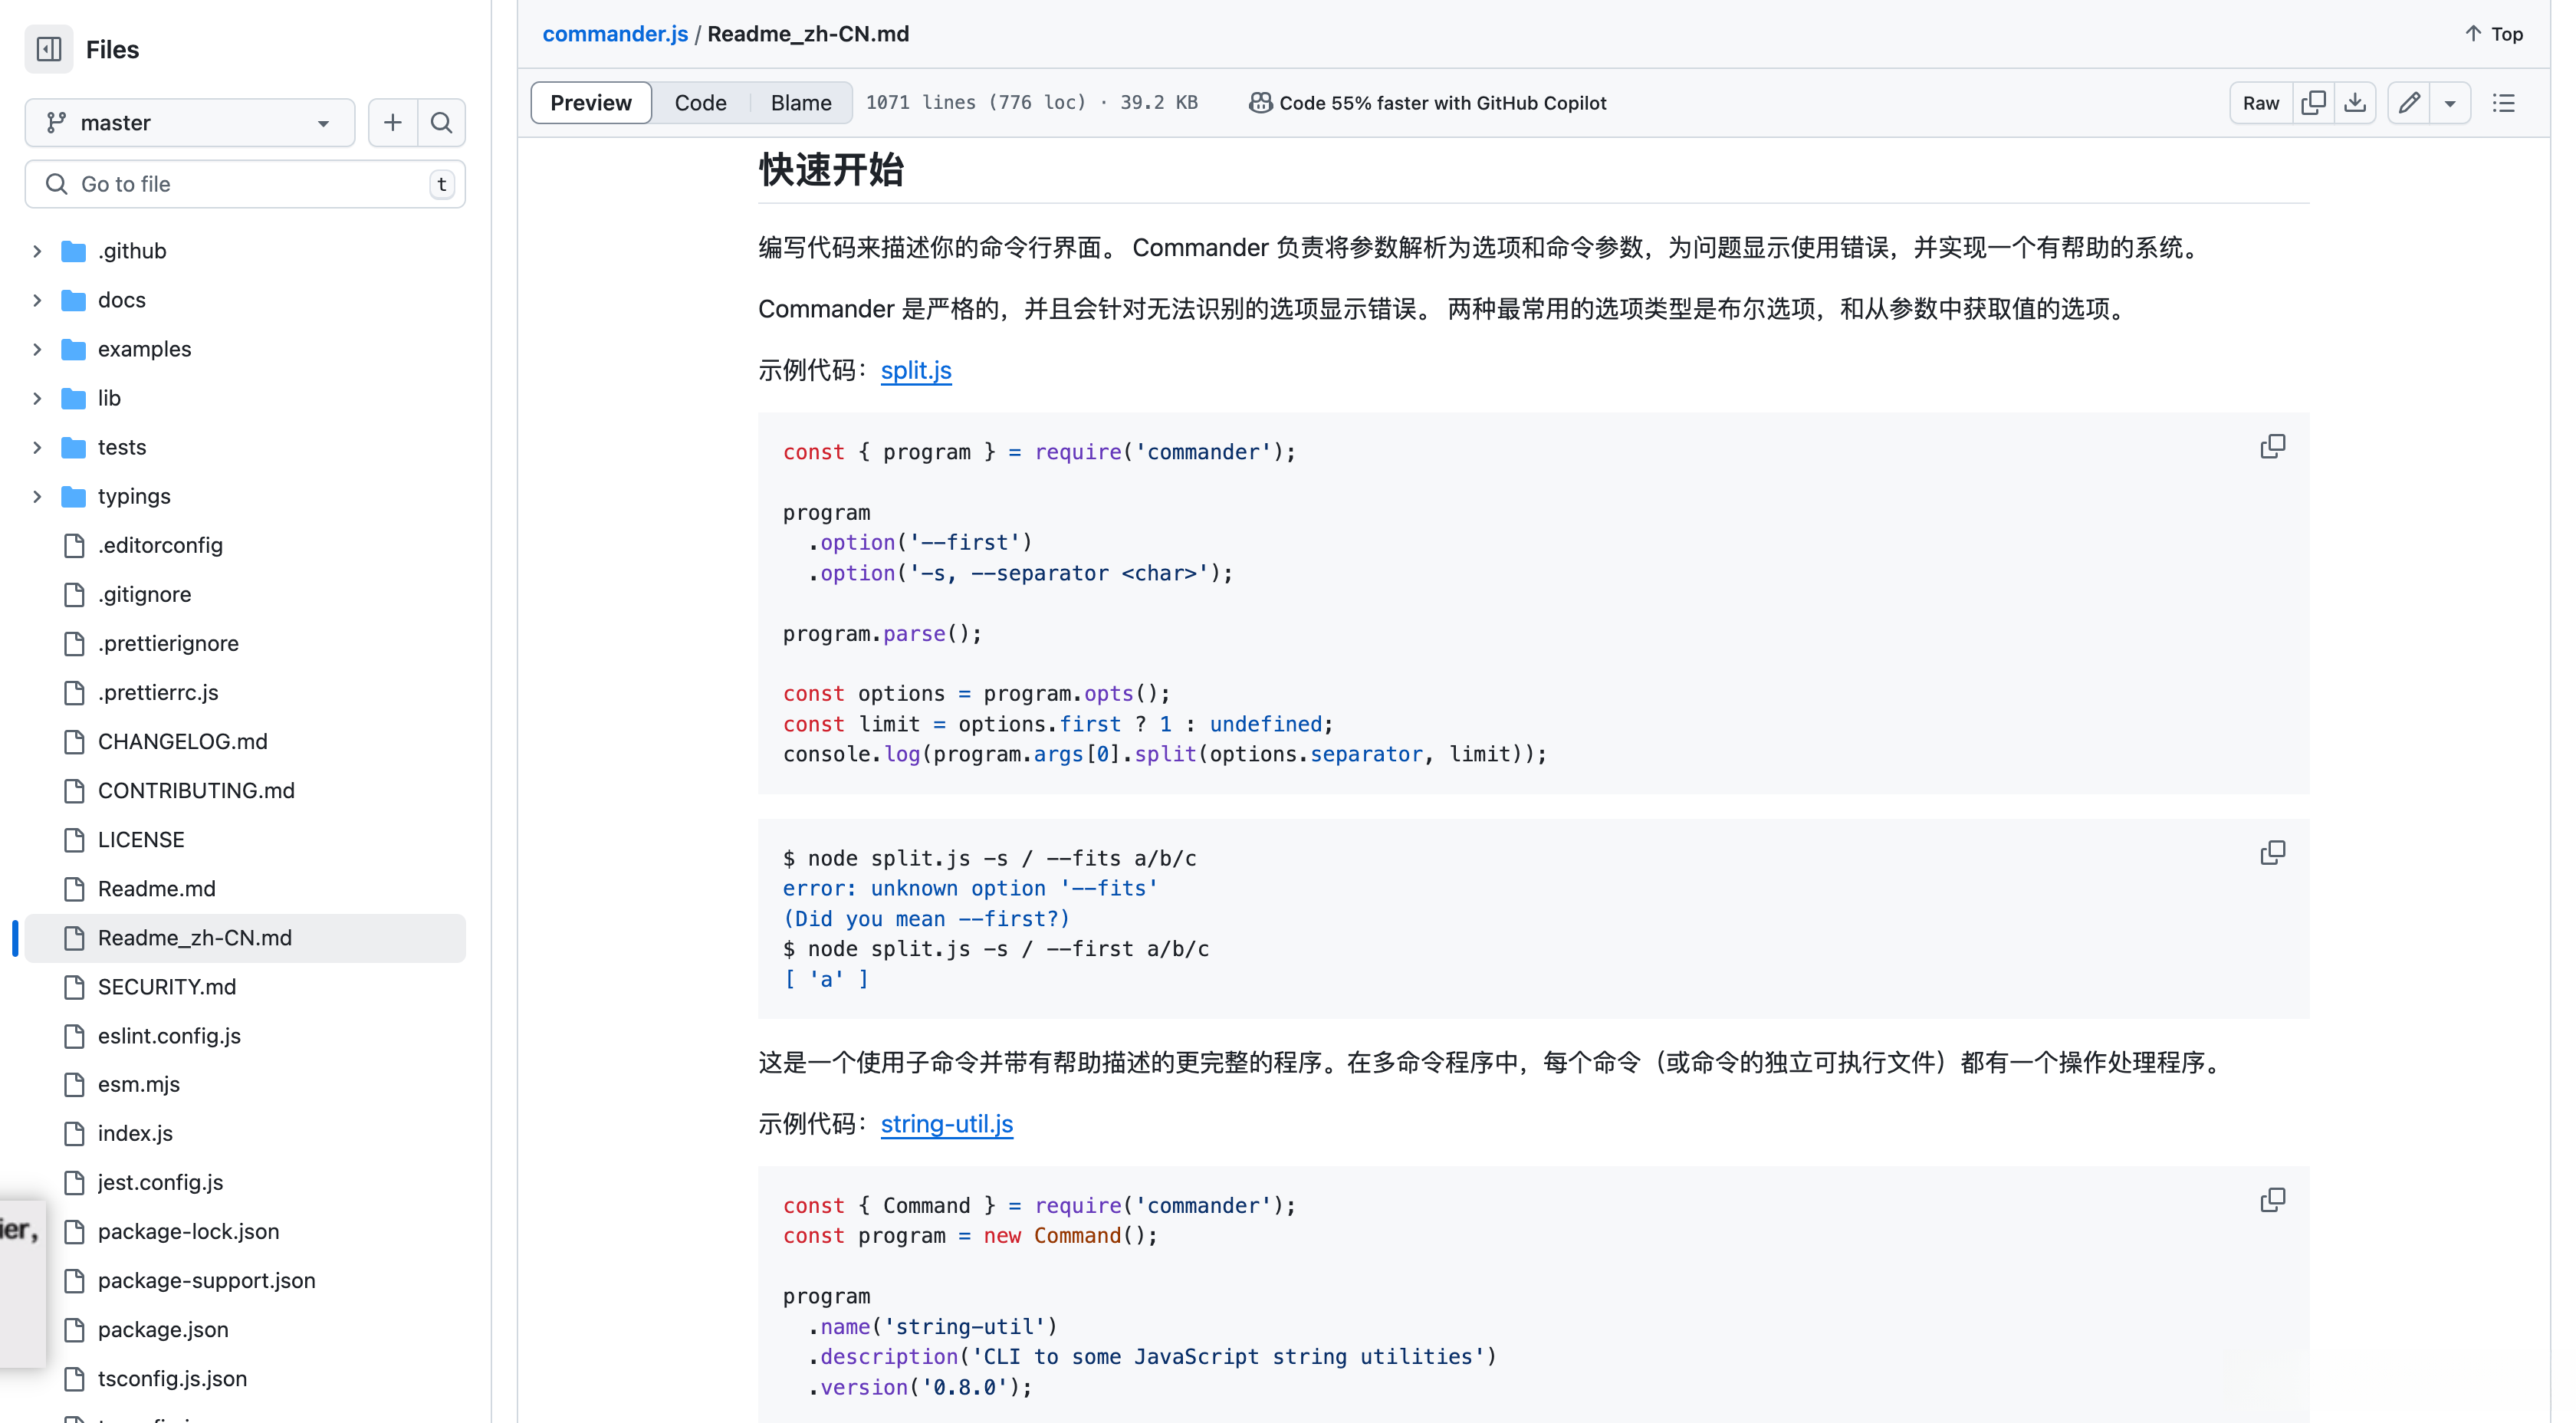
Task: Jump back using the Top button
Action: point(2492,33)
